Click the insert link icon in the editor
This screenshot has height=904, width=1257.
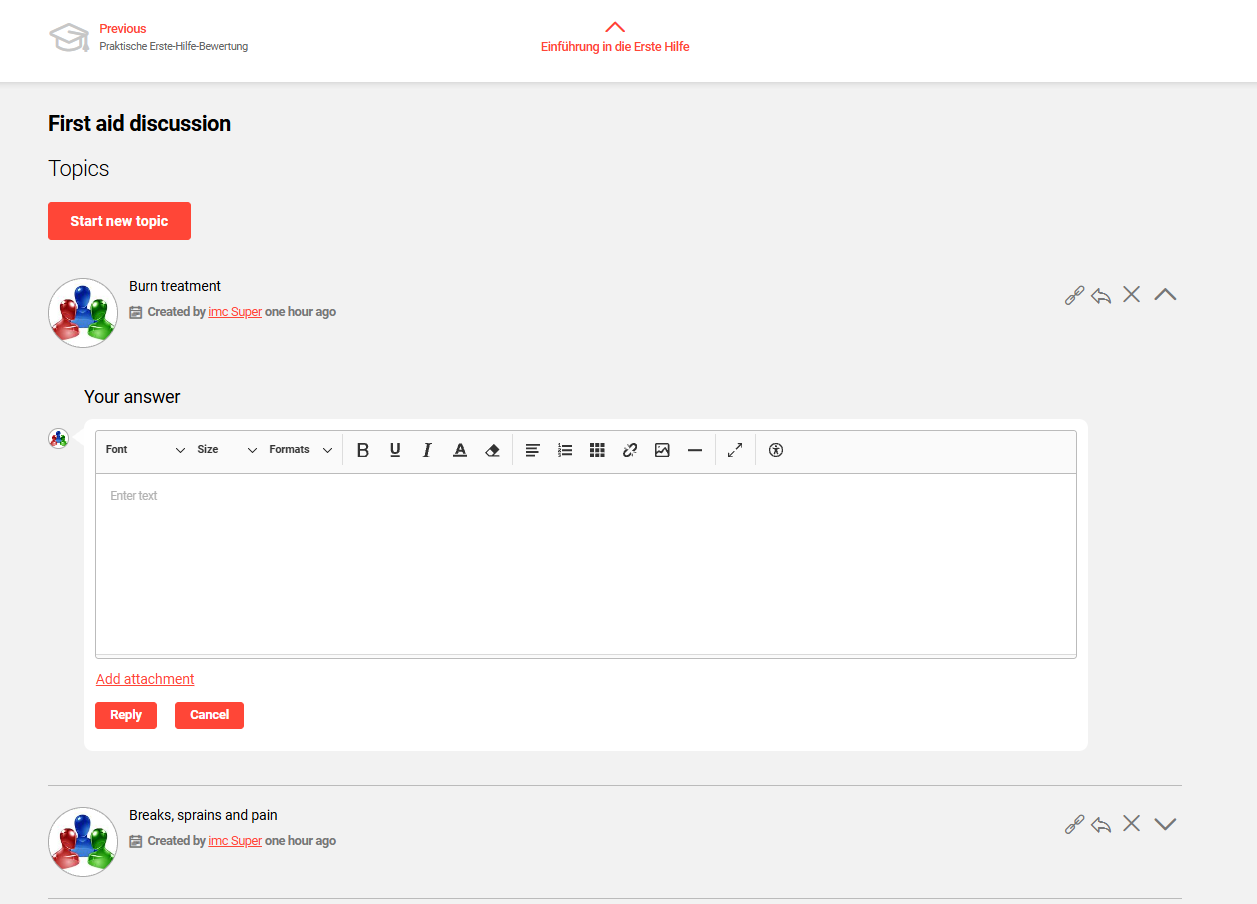tap(630, 450)
